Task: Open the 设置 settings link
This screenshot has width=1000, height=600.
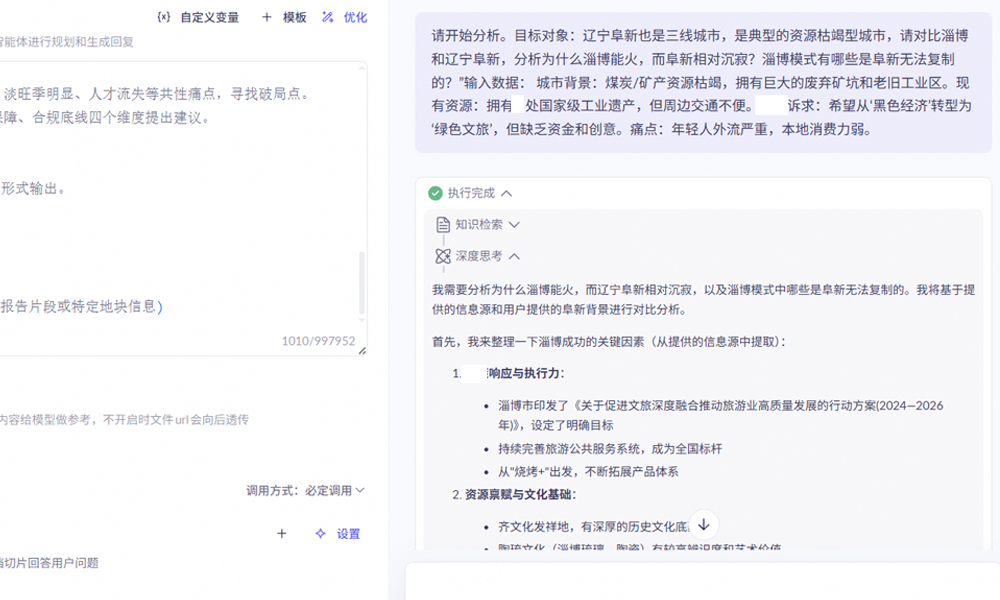Action: (348, 534)
